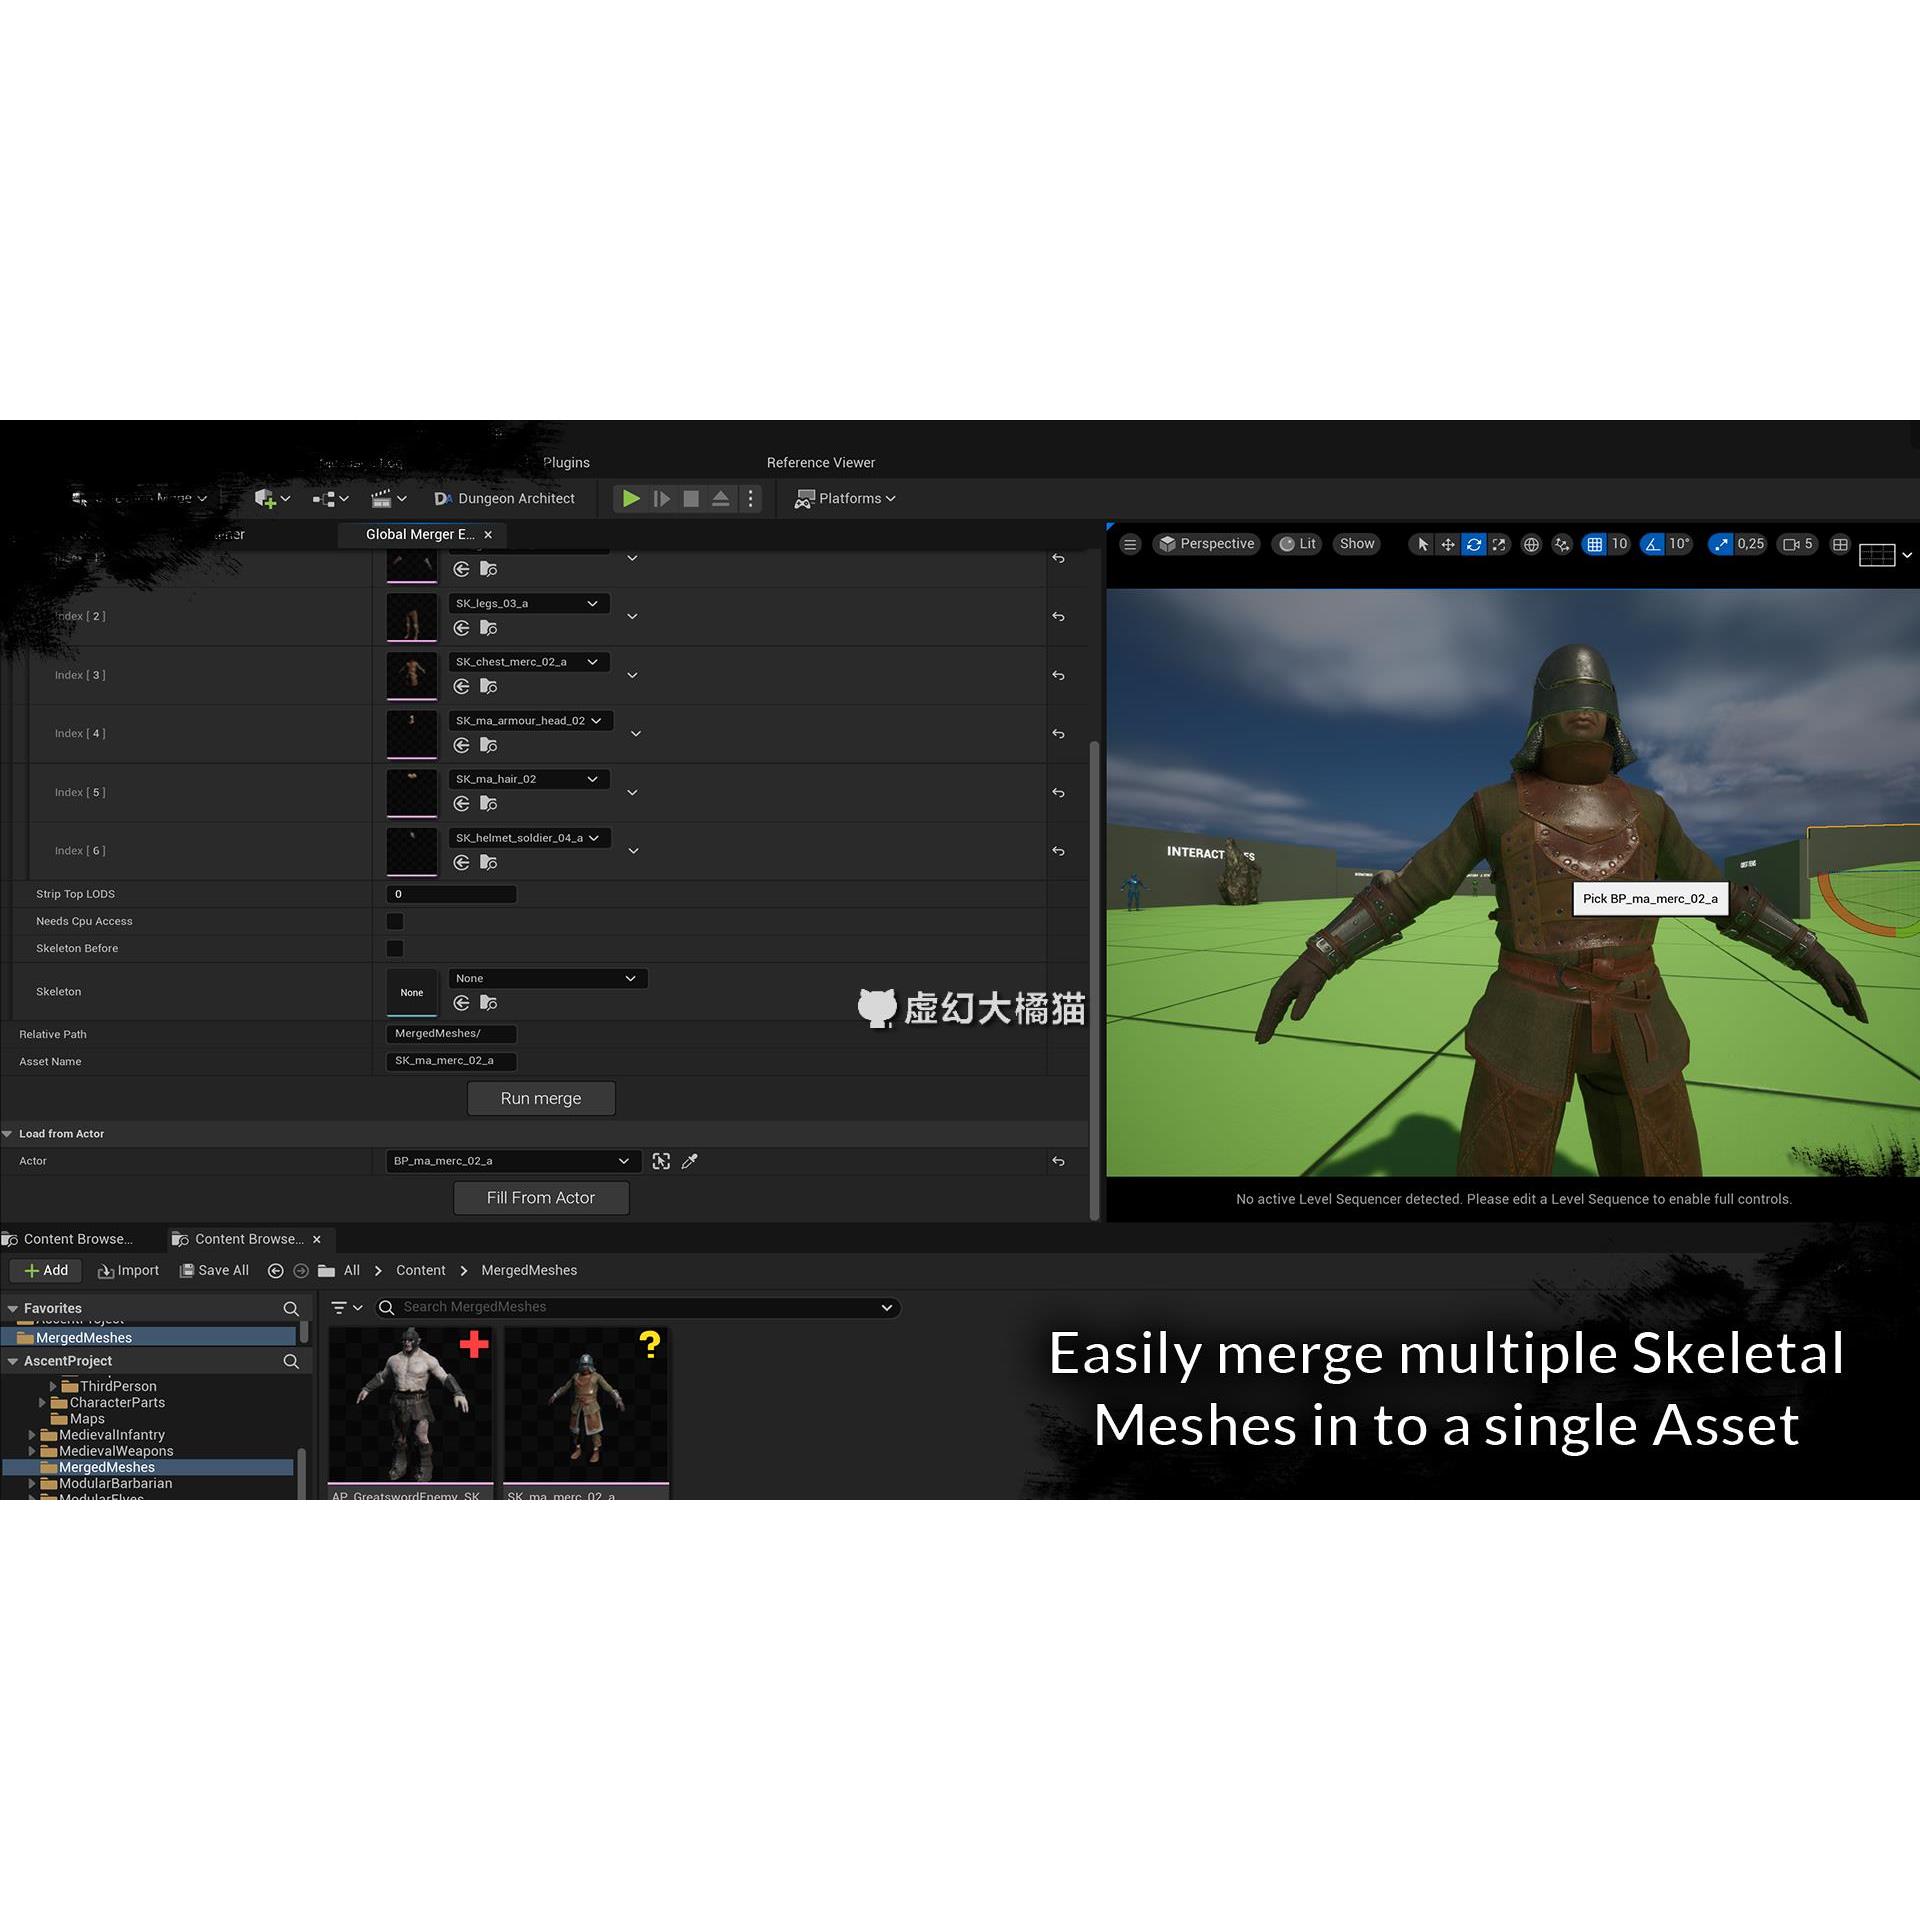Image resolution: width=1920 pixels, height=1920 pixels.
Task: Click the Run merge button
Action: tap(541, 1098)
